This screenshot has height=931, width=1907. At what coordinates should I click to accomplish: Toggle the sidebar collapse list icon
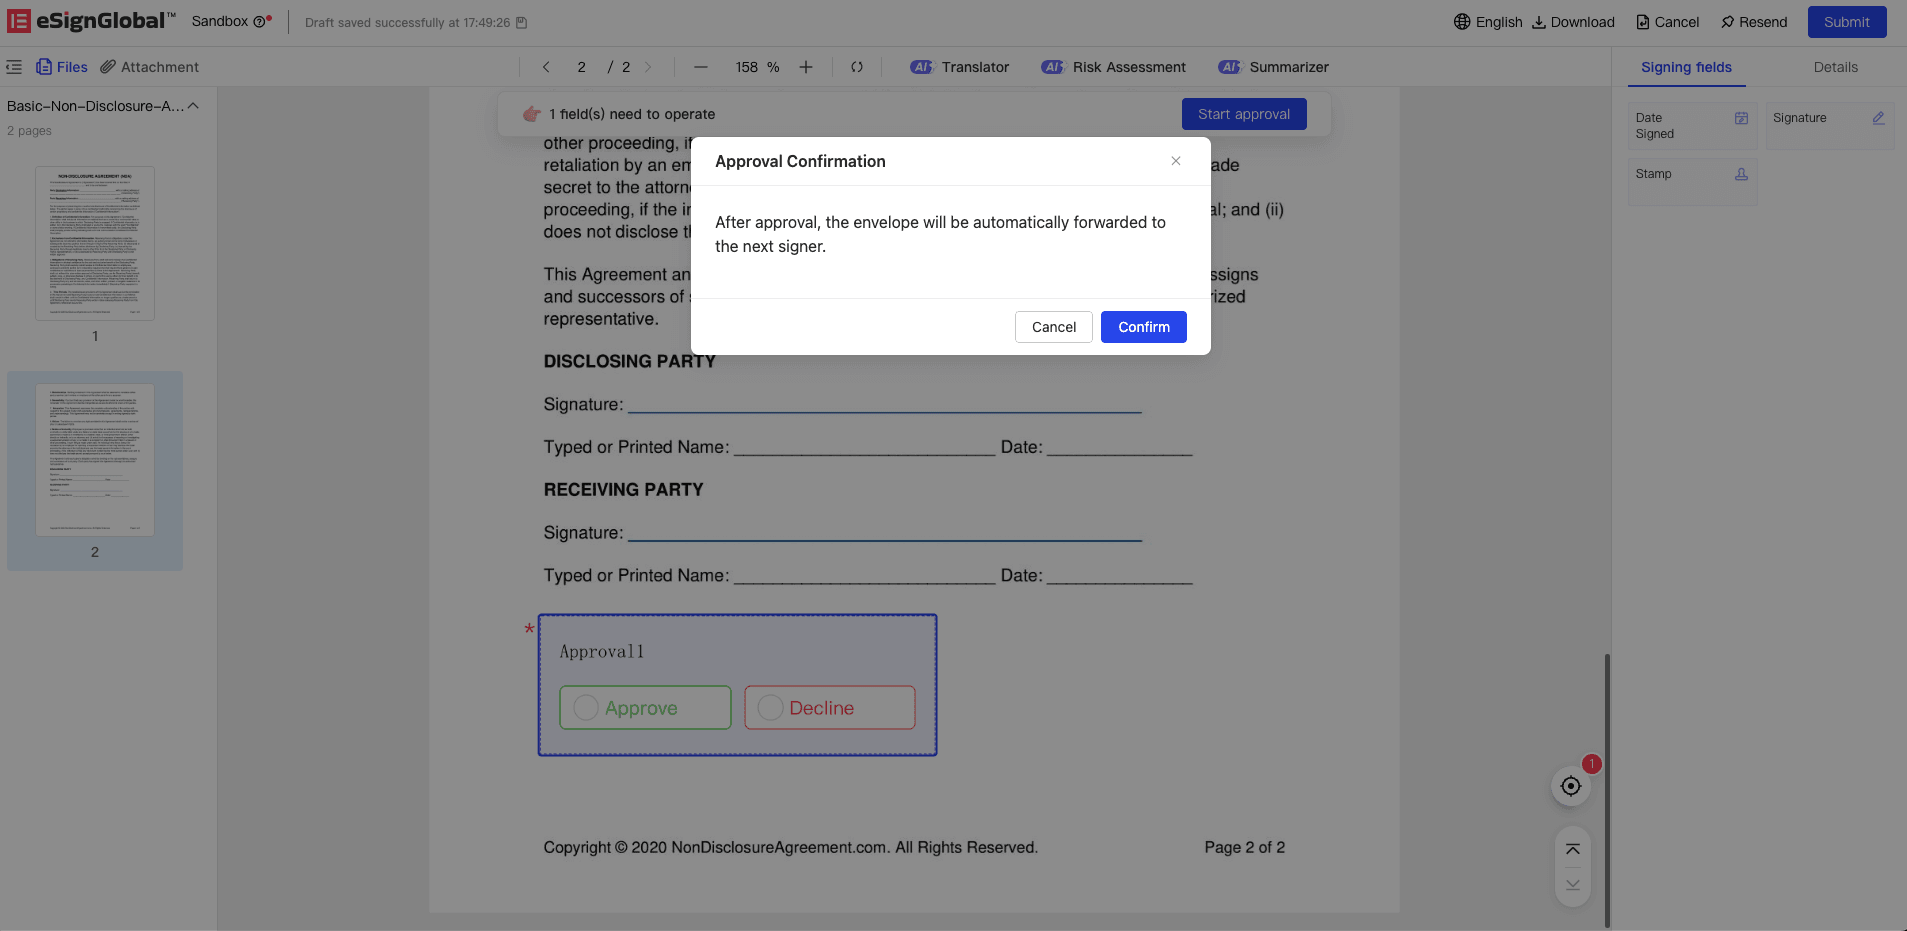tap(14, 67)
